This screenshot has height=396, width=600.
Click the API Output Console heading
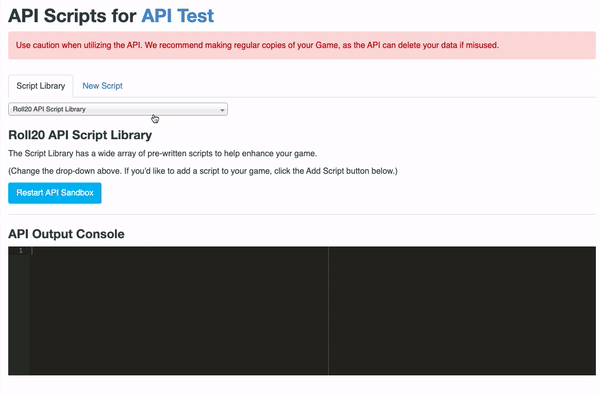pos(66,234)
